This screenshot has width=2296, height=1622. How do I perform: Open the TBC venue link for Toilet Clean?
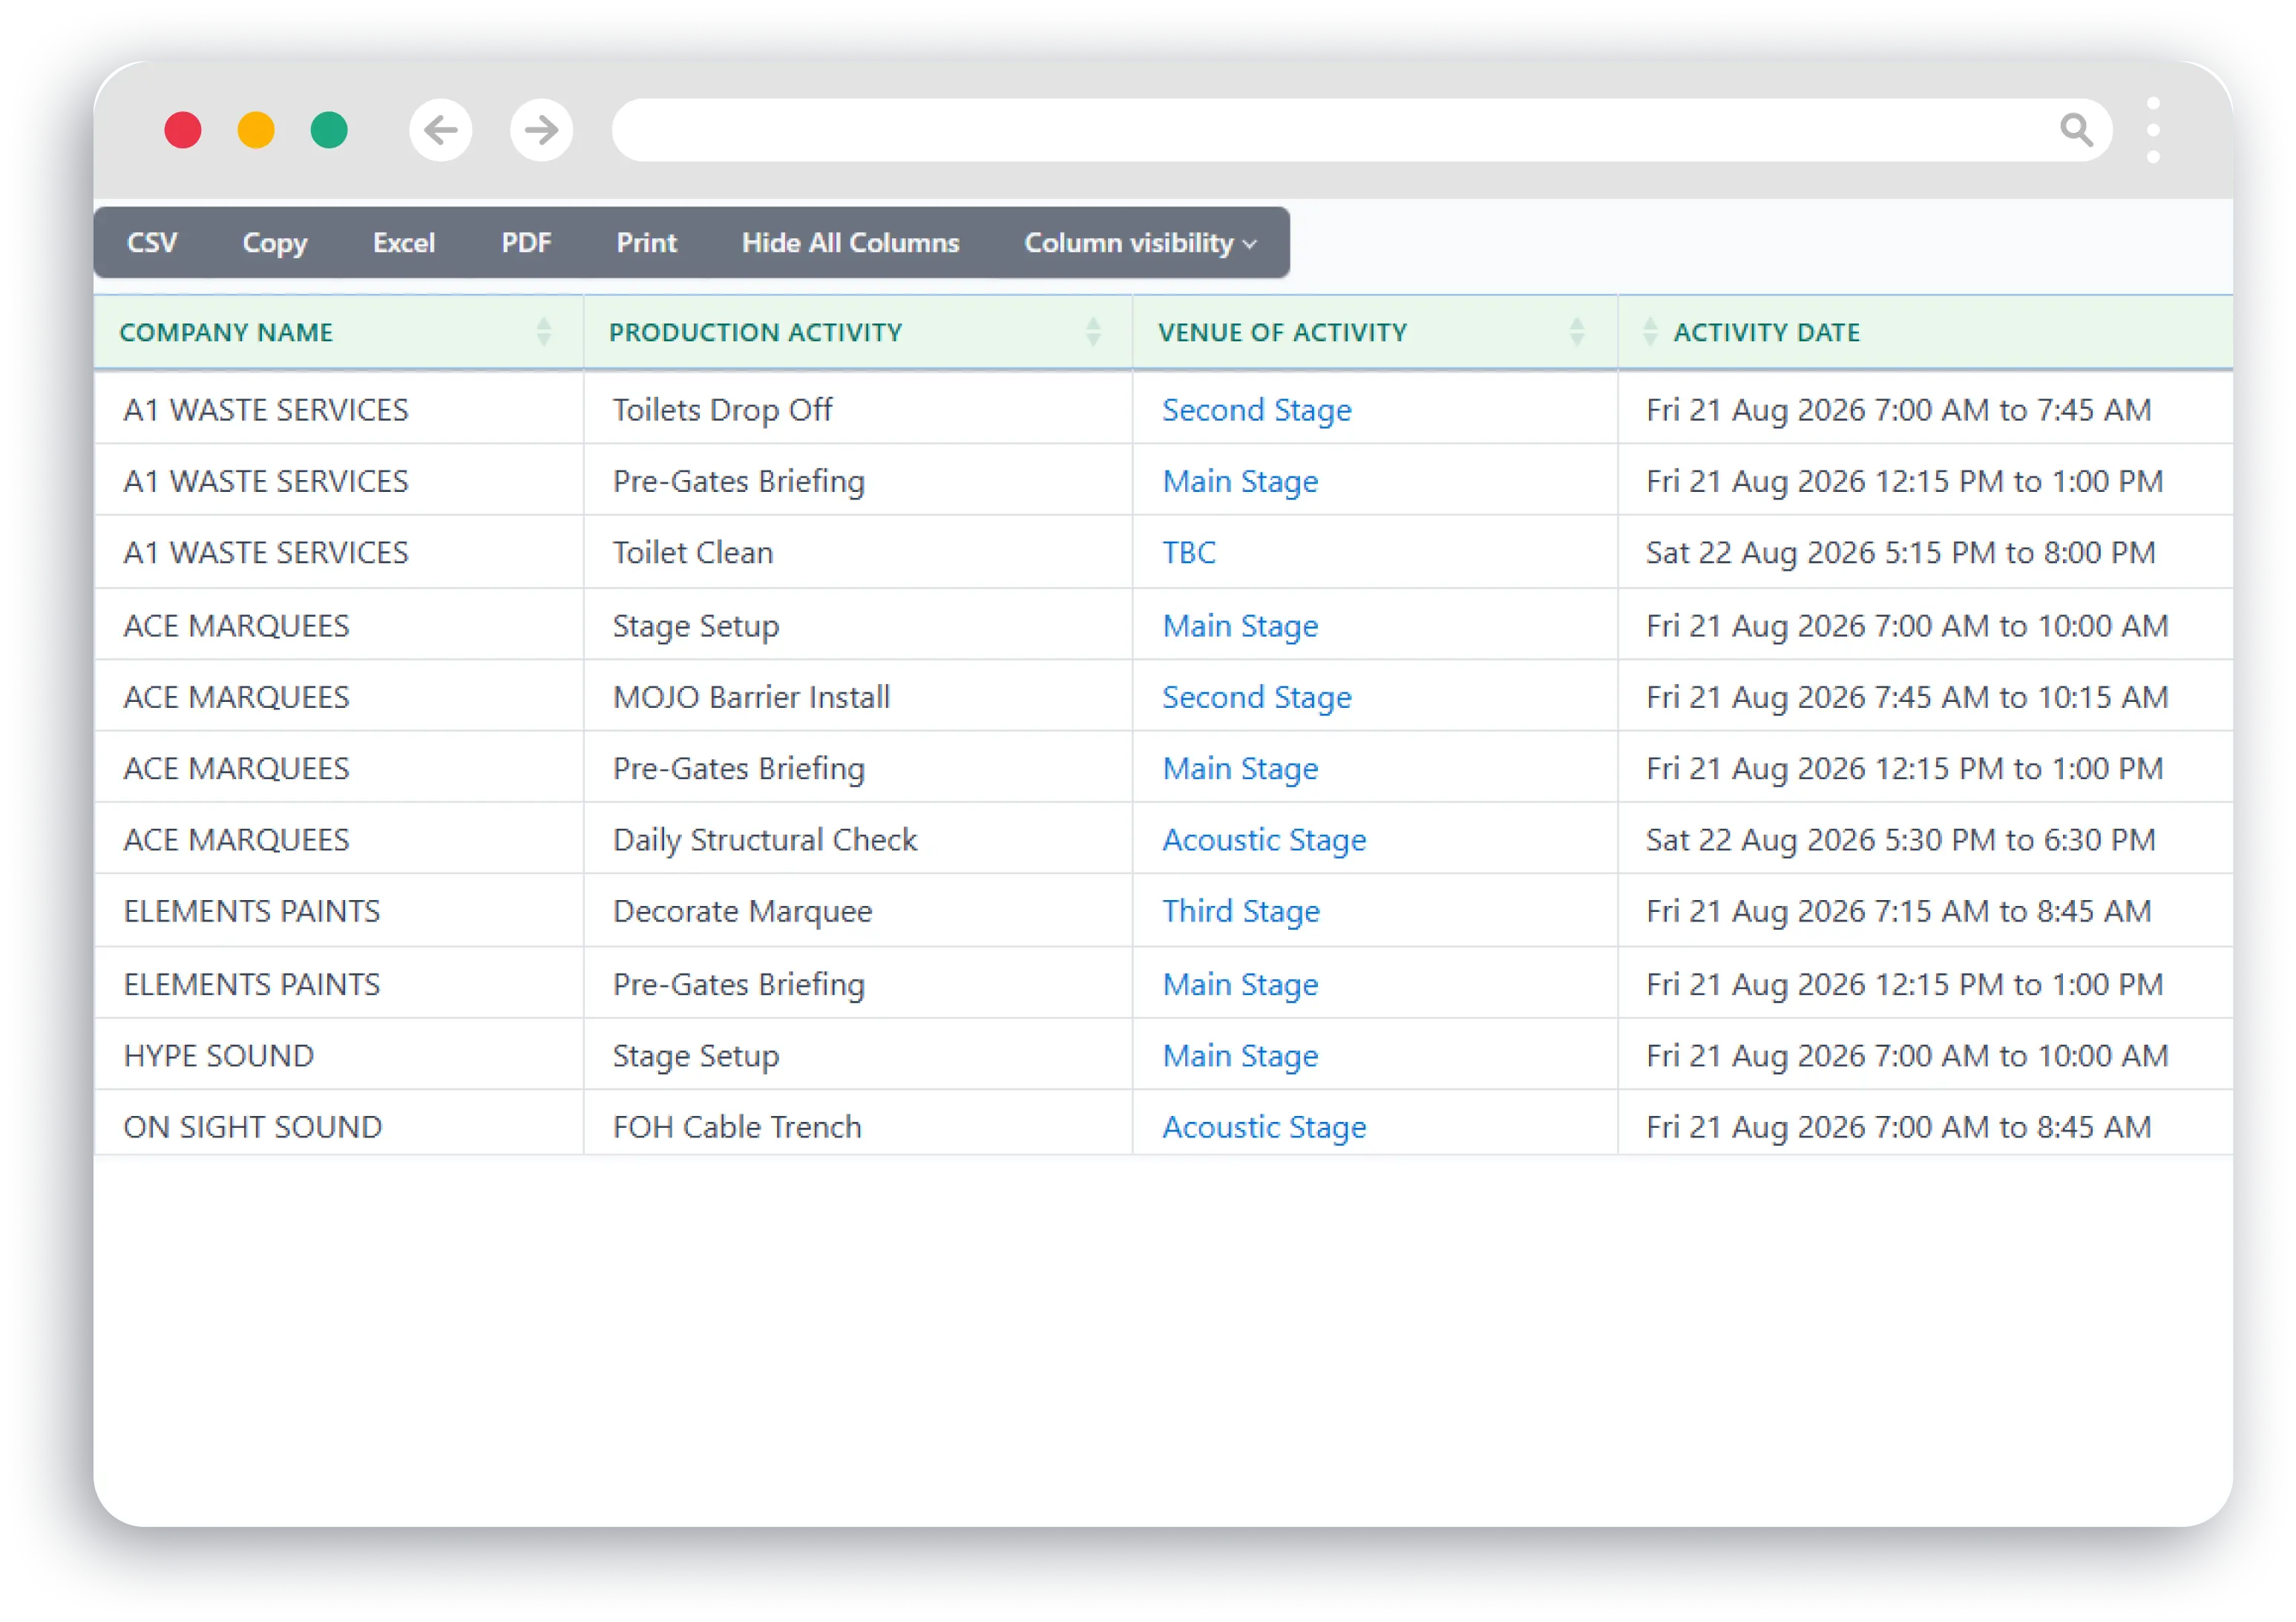(1188, 552)
